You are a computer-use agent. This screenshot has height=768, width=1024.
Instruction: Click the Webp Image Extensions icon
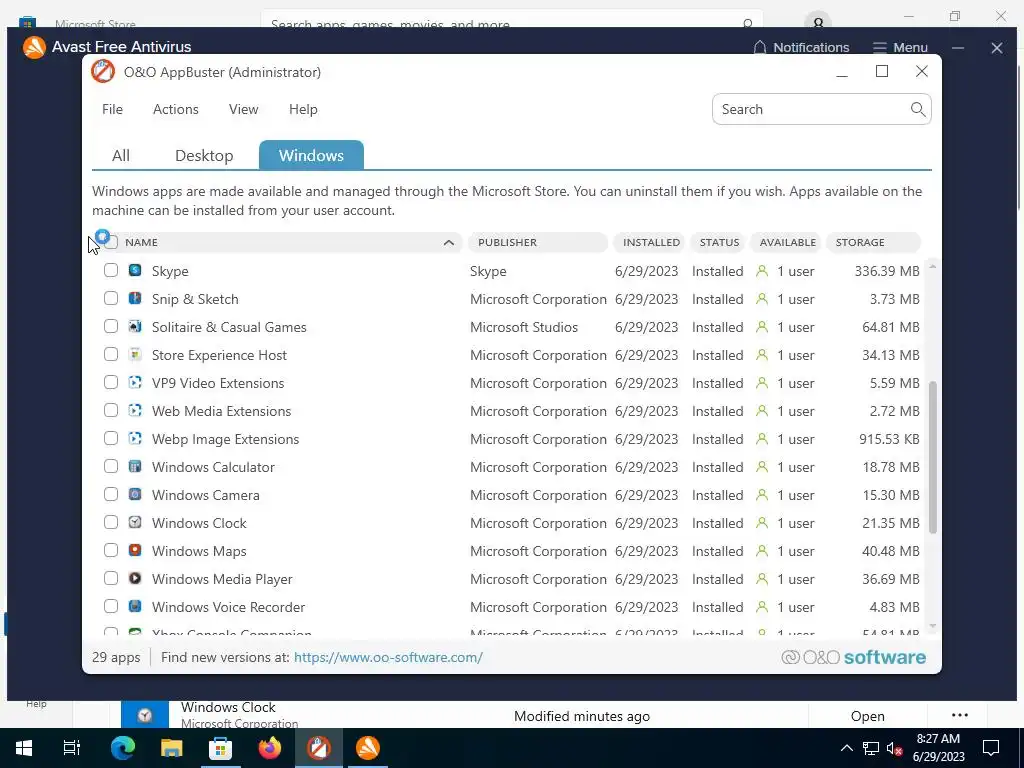tap(135, 439)
